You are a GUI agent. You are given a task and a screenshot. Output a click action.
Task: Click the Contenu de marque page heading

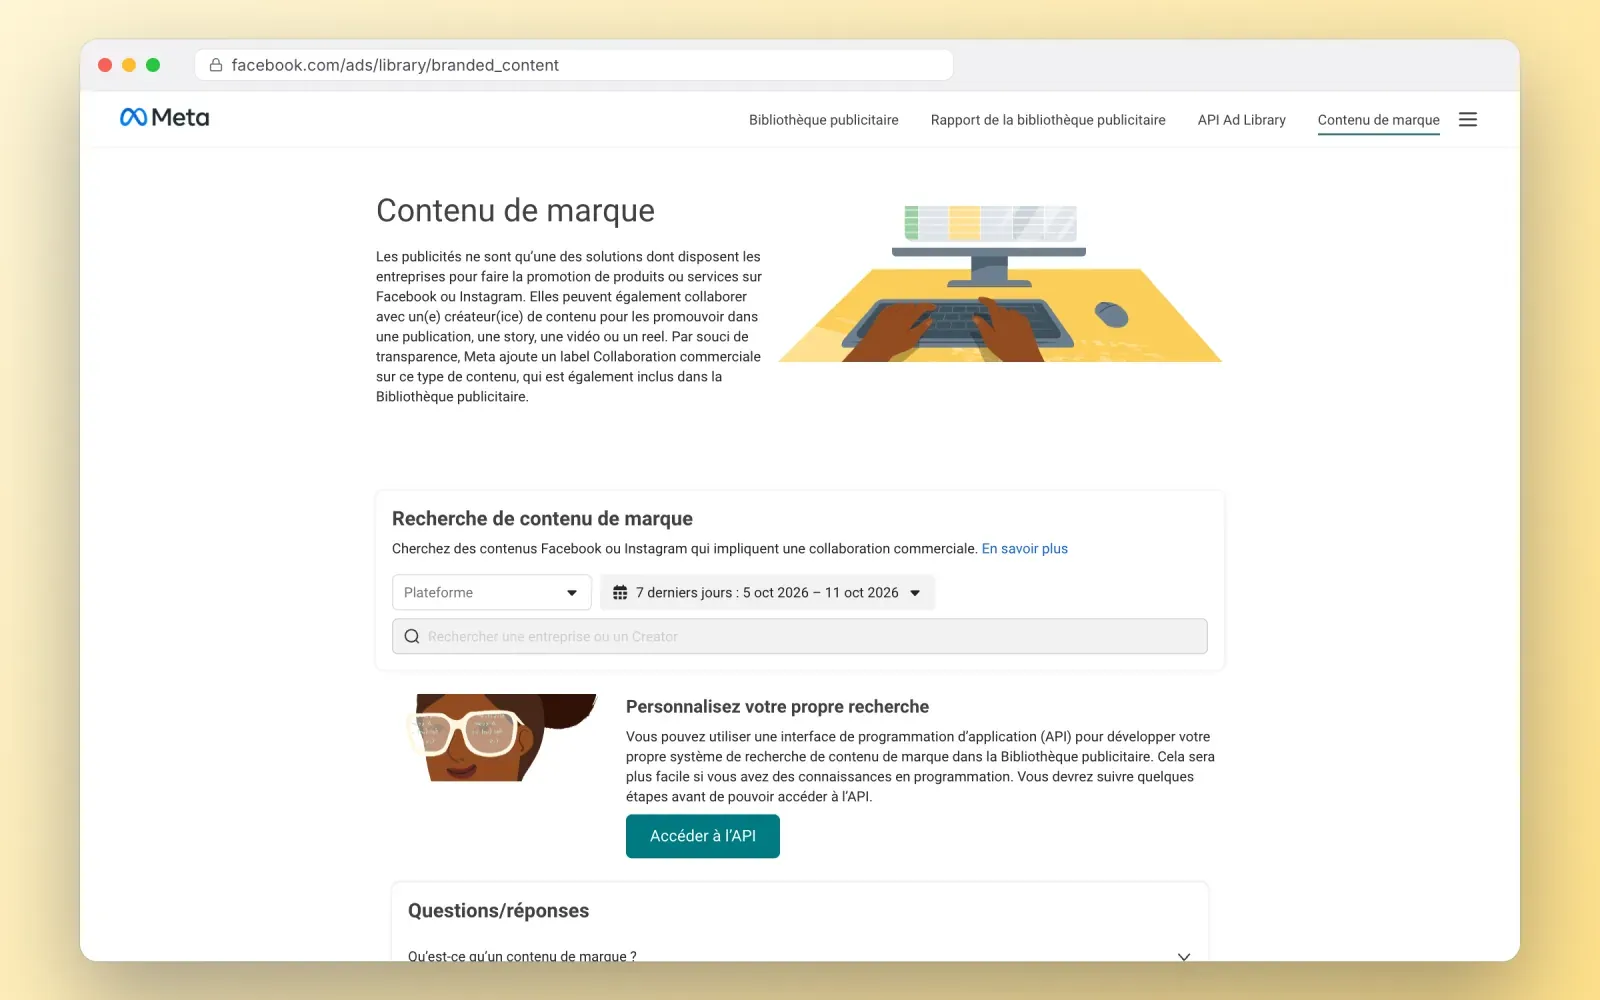(x=515, y=211)
